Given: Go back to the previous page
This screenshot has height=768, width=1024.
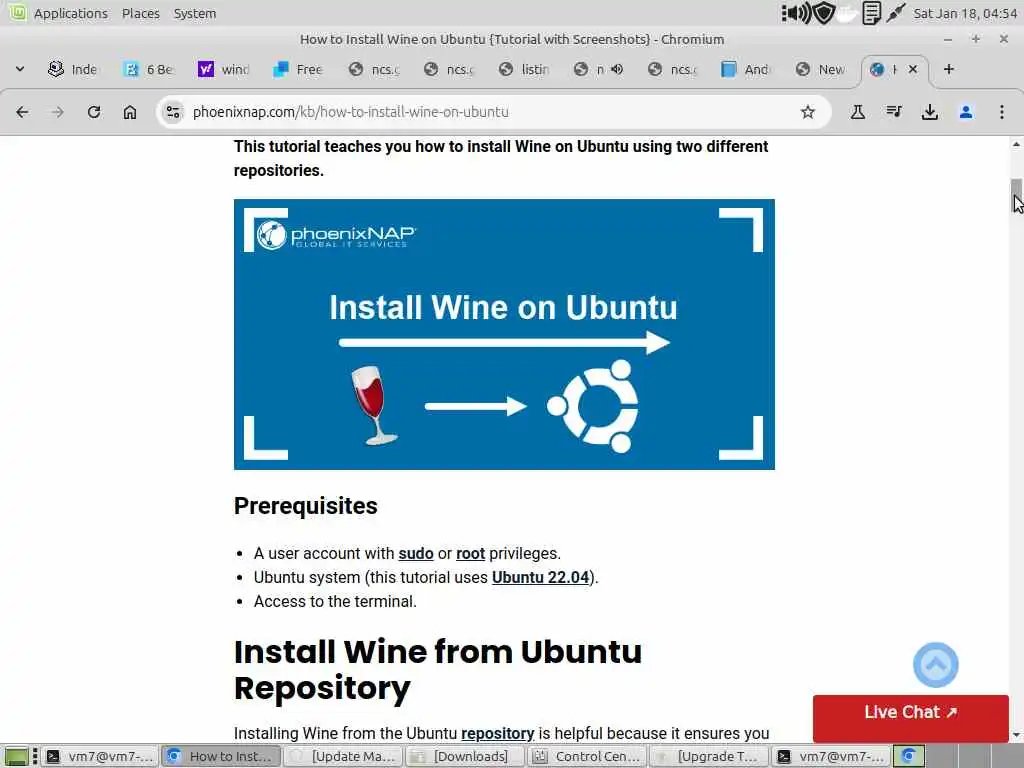Looking at the screenshot, I should click(22, 112).
